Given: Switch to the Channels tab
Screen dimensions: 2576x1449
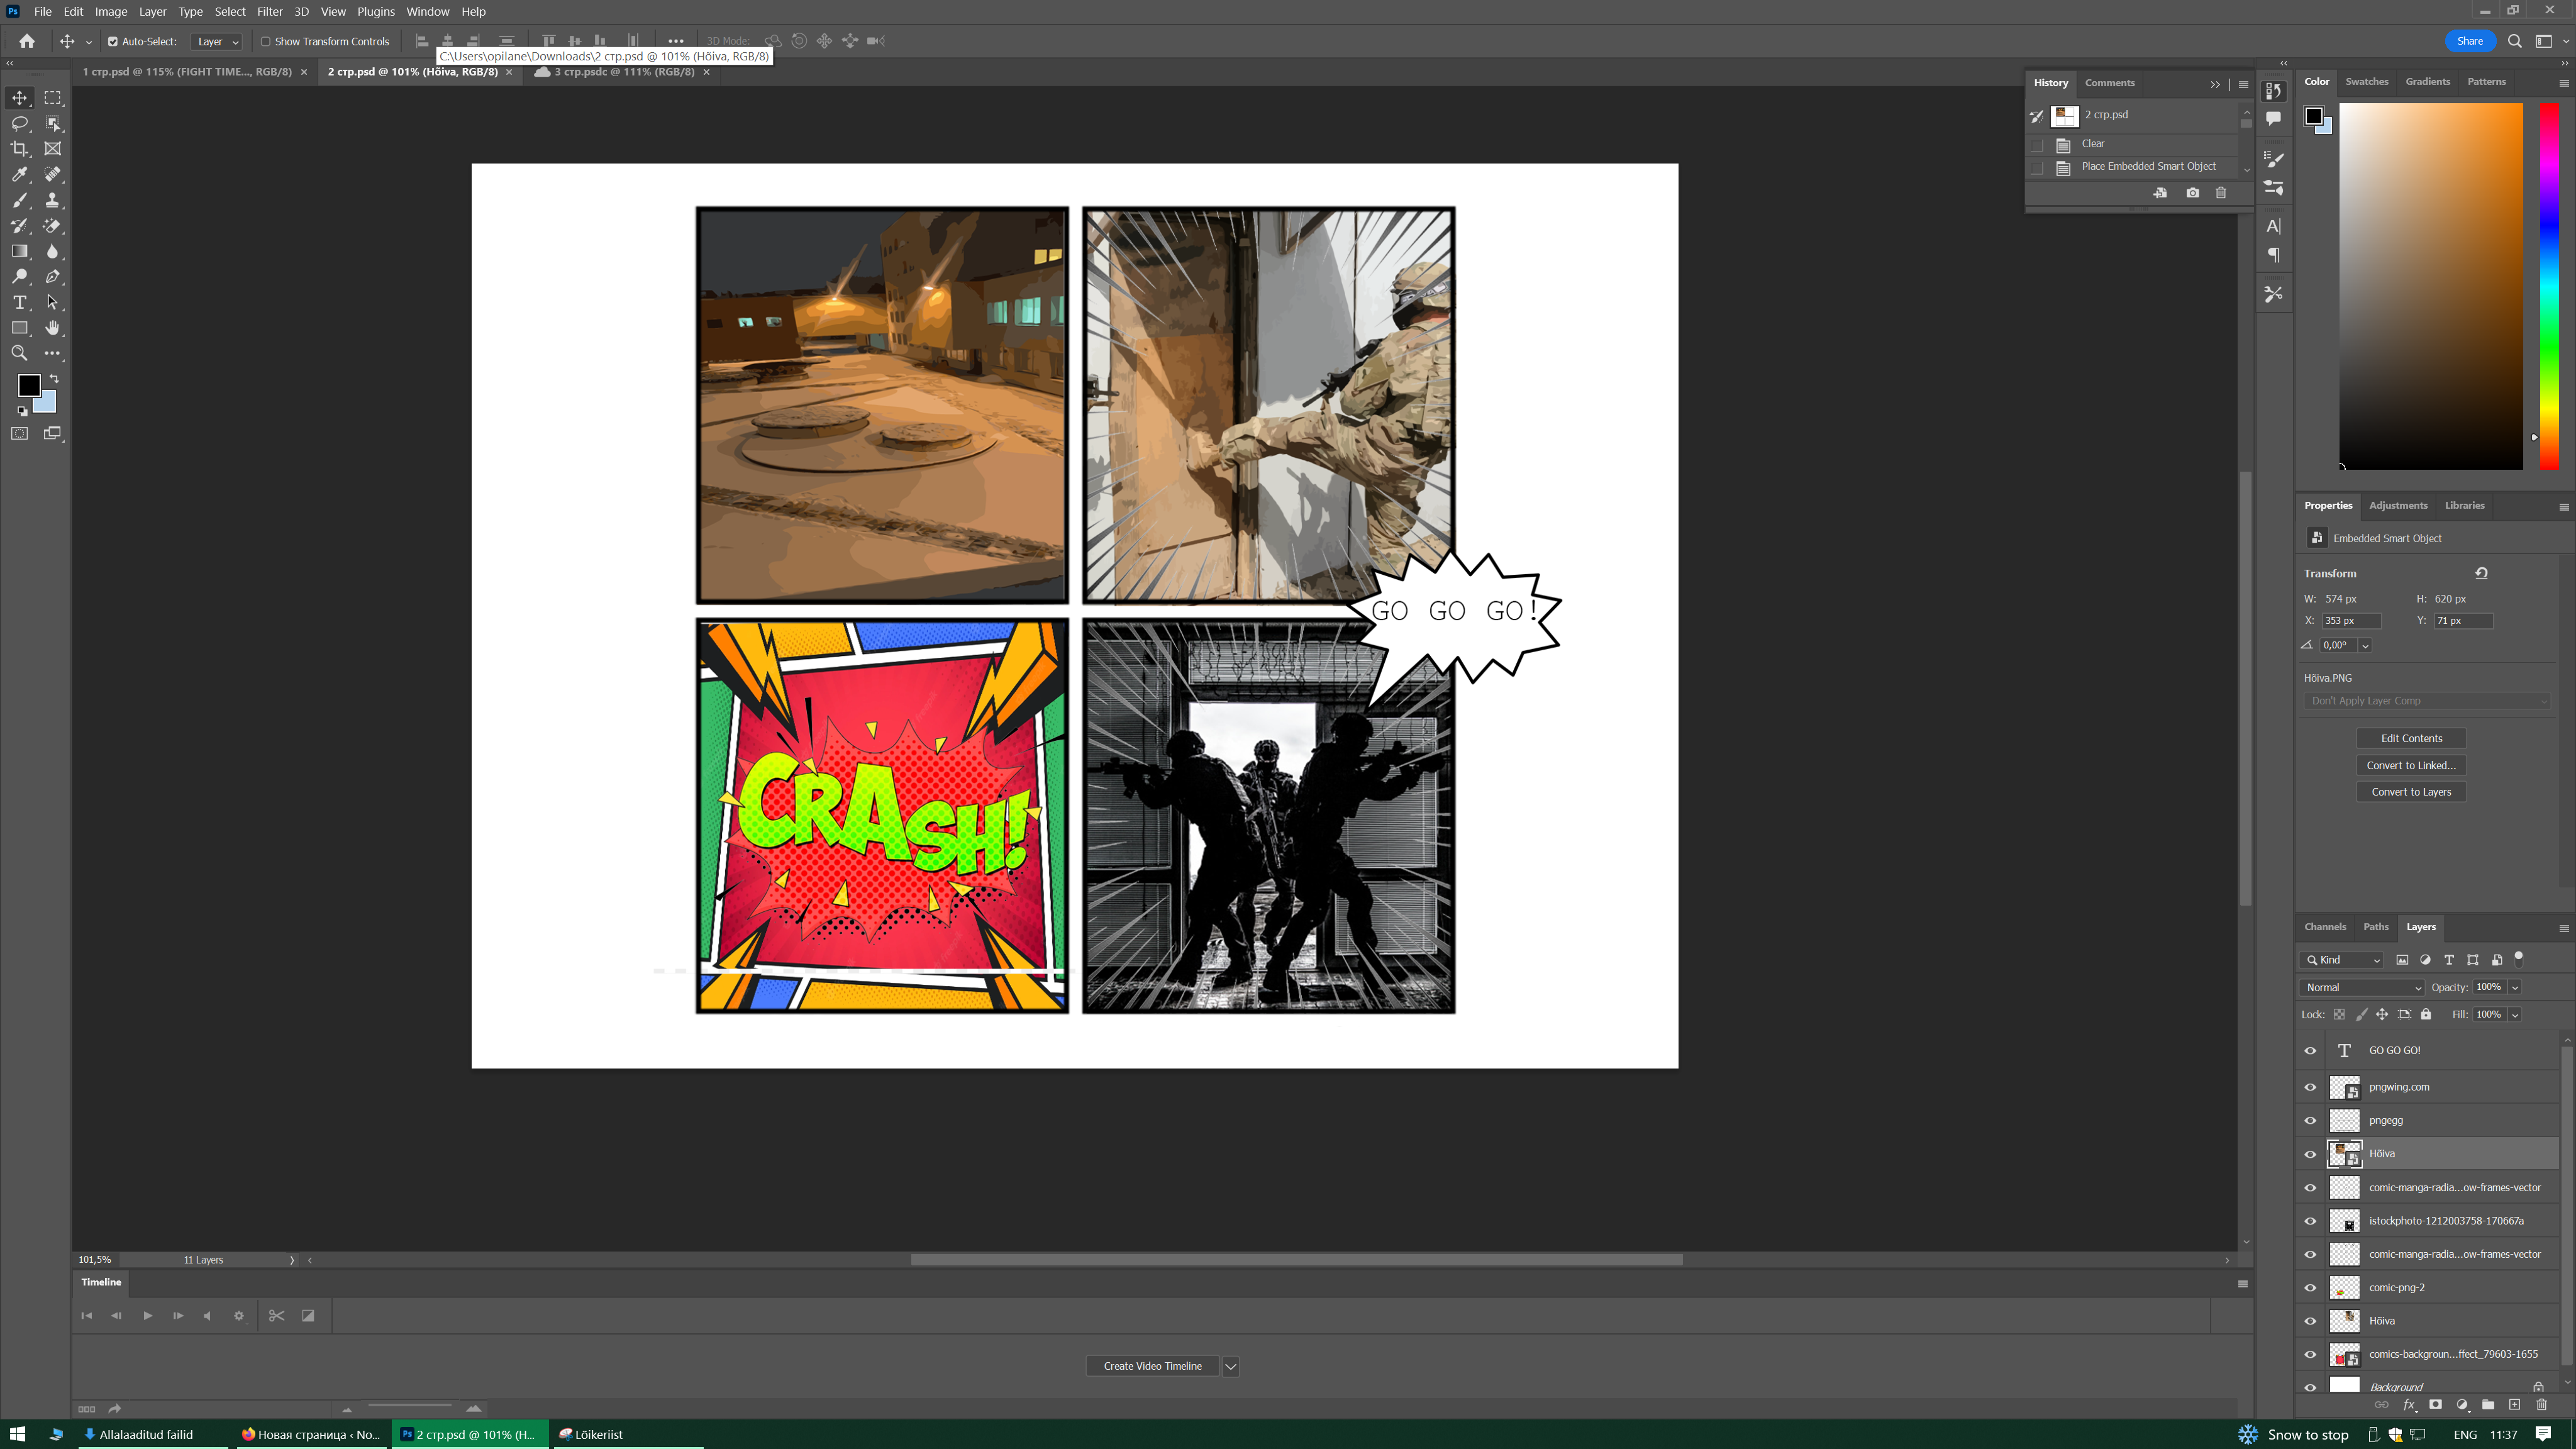Looking at the screenshot, I should click(2325, 927).
